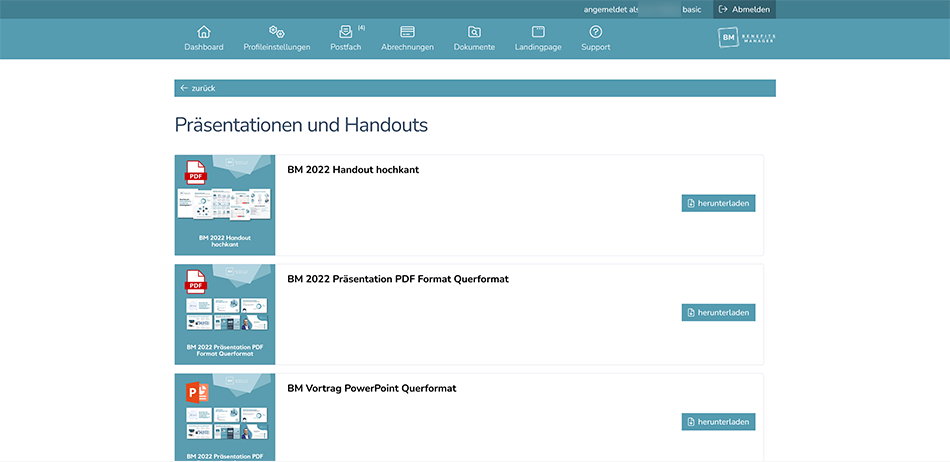Viewport: 950px width, 462px height.
Task: Download the BM Vortrag PowerPoint Querformat
Action: pos(718,422)
